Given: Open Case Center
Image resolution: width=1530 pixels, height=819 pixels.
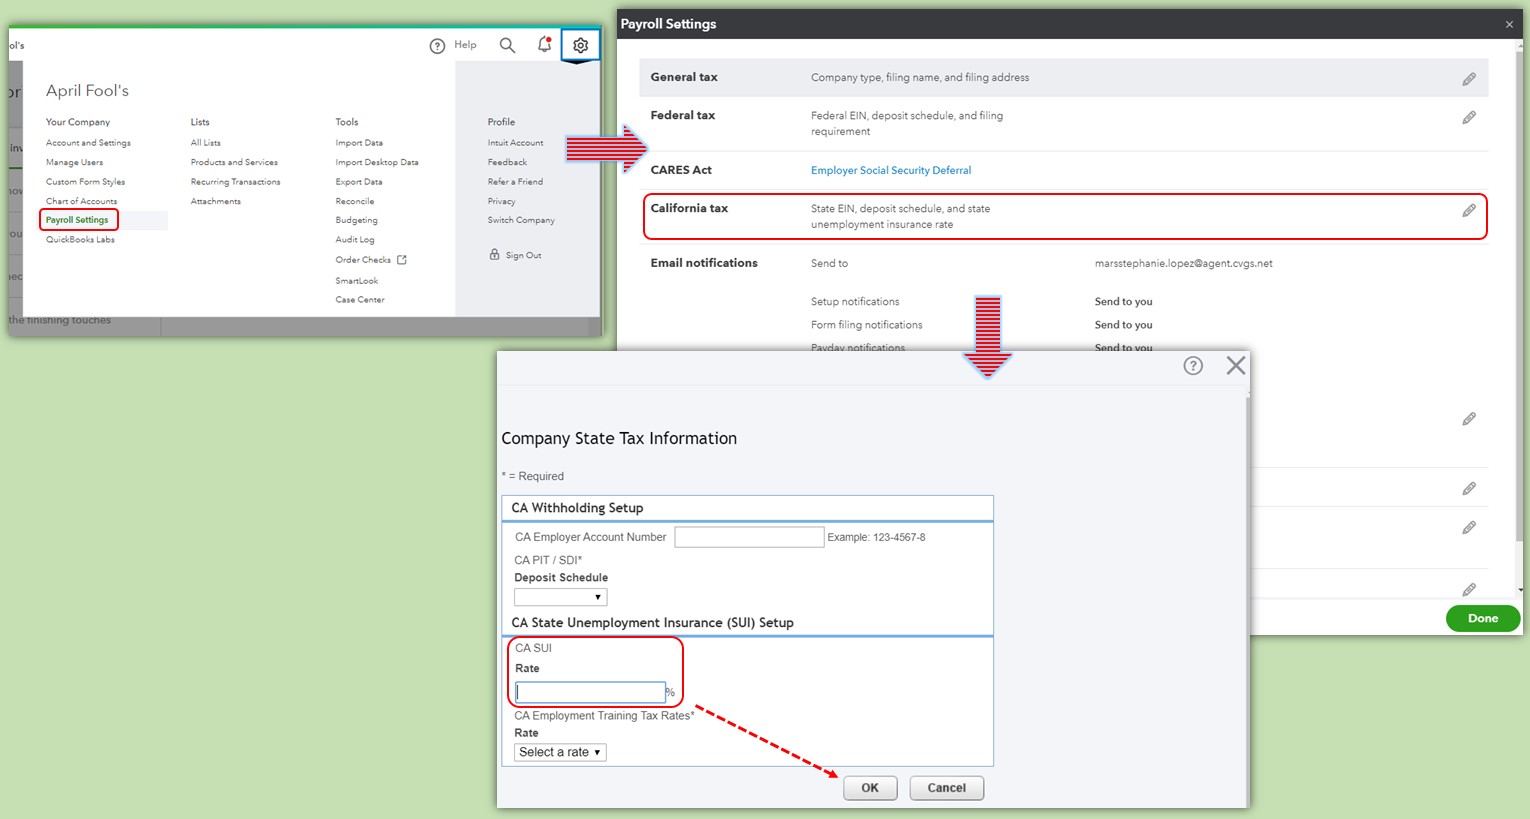Looking at the screenshot, I should pos(360,300).
